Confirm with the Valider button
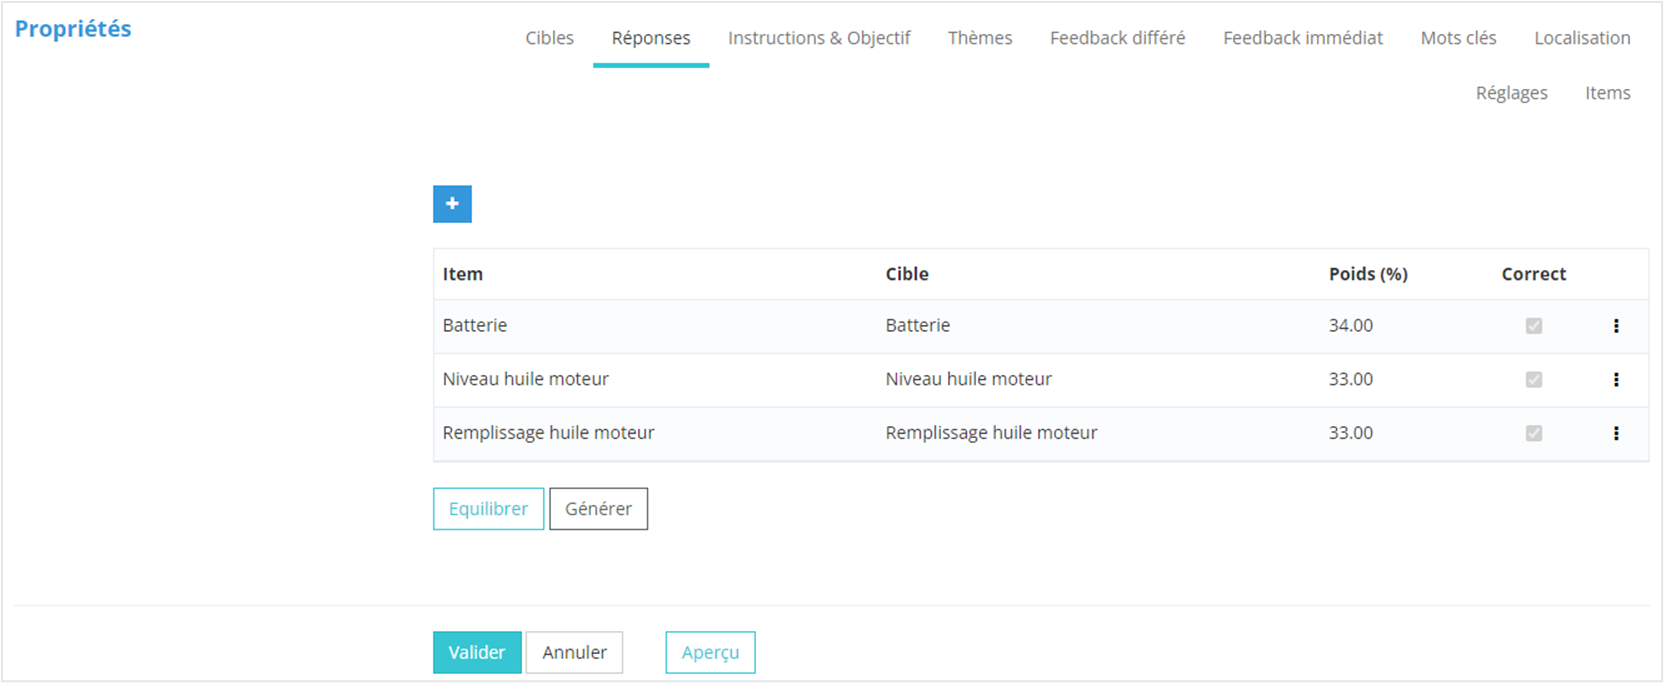The width and height of the screenshot is (1664, 683). 477,653
